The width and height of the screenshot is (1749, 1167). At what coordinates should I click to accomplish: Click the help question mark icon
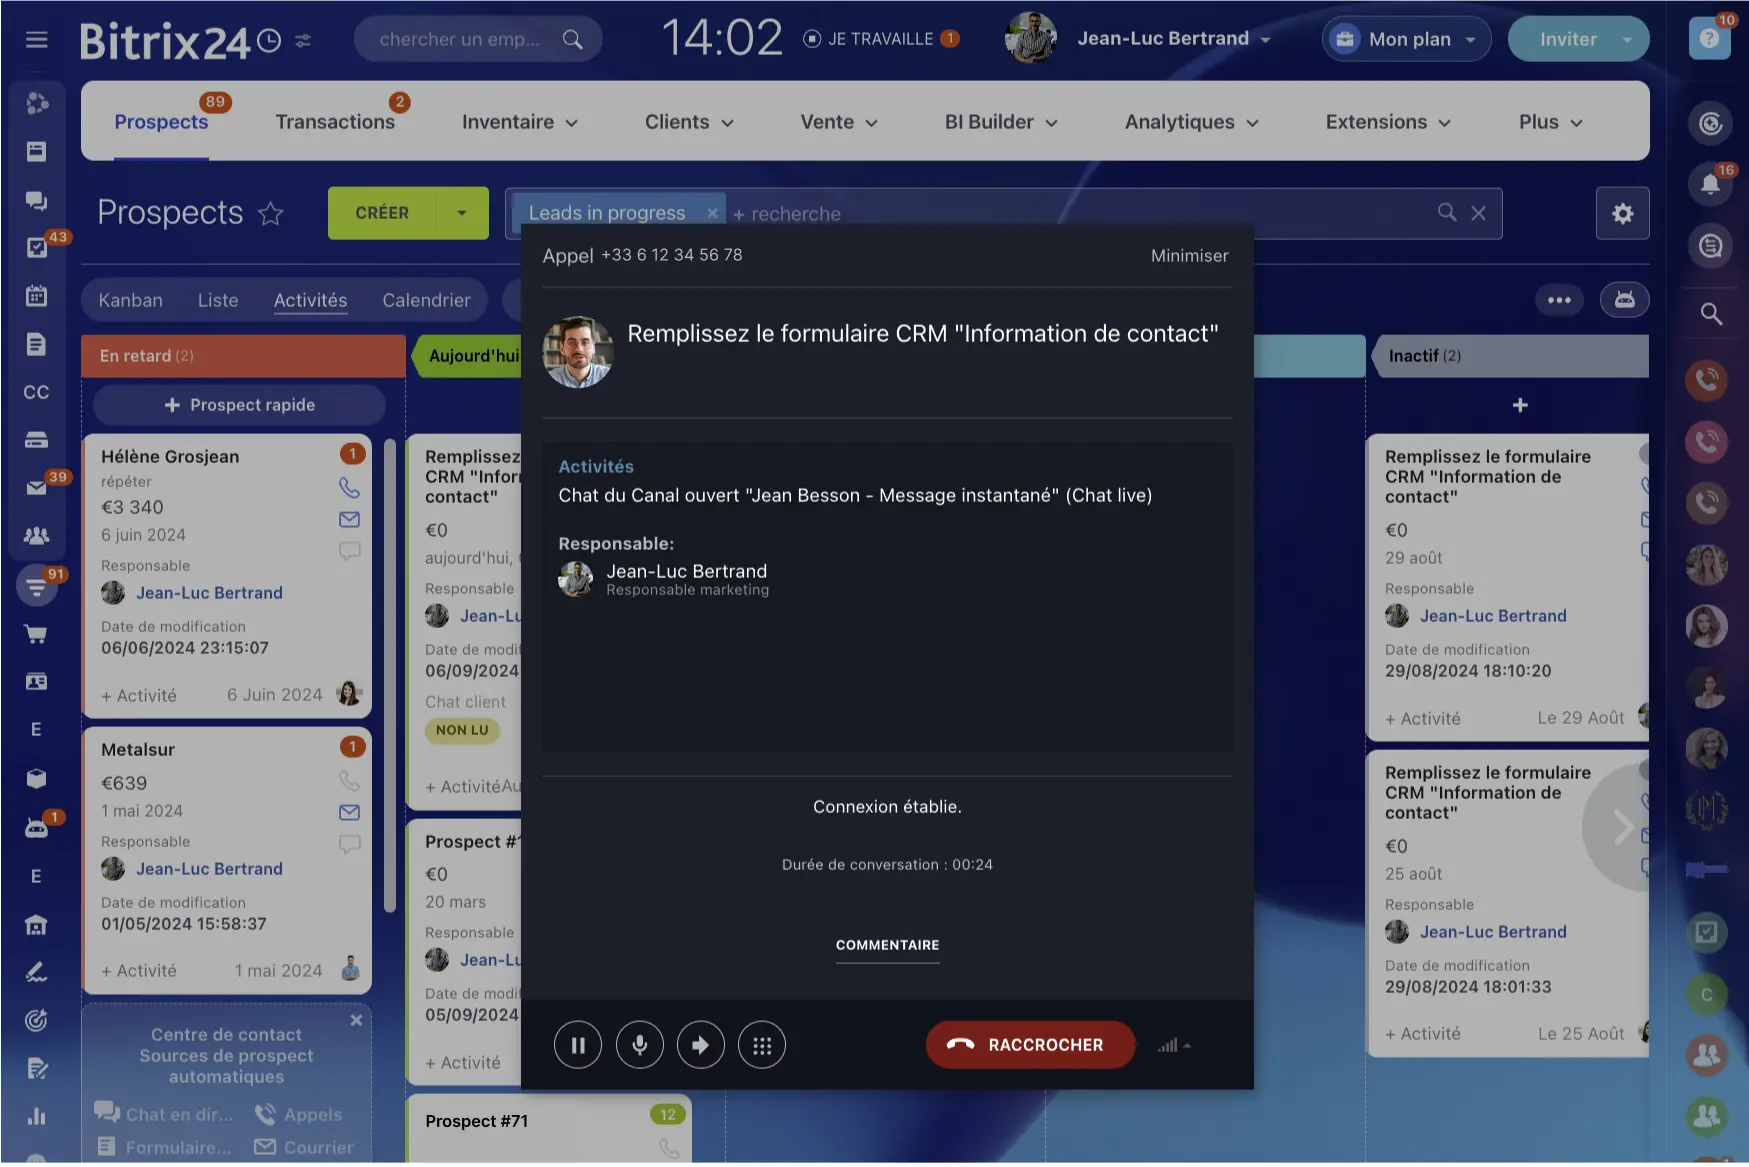(1709, 39)
